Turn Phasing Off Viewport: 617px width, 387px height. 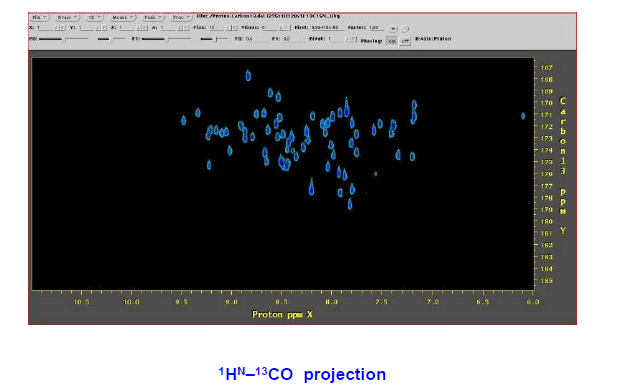(405, 41)
